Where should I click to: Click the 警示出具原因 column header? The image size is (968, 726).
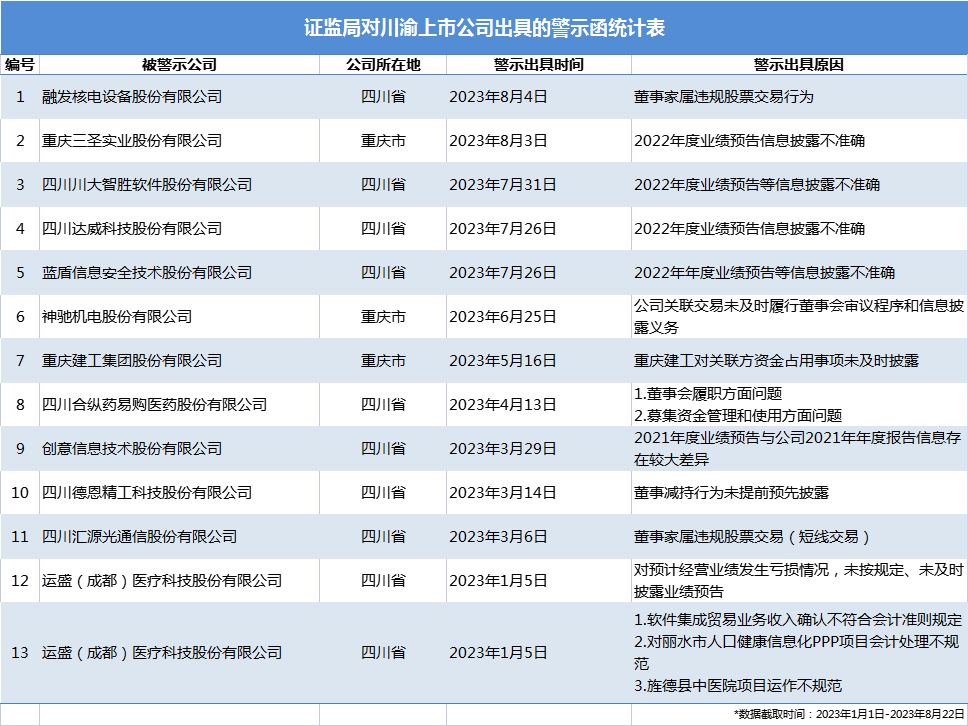coord(799,65)
